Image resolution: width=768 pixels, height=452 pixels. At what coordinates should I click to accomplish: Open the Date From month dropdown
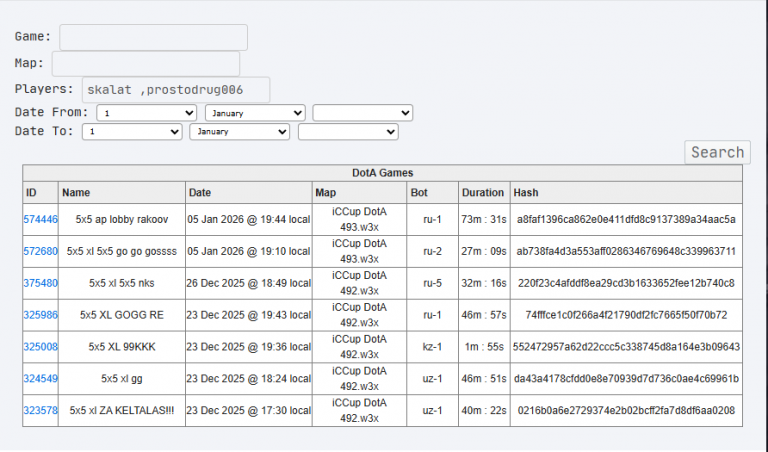[255, 113]
